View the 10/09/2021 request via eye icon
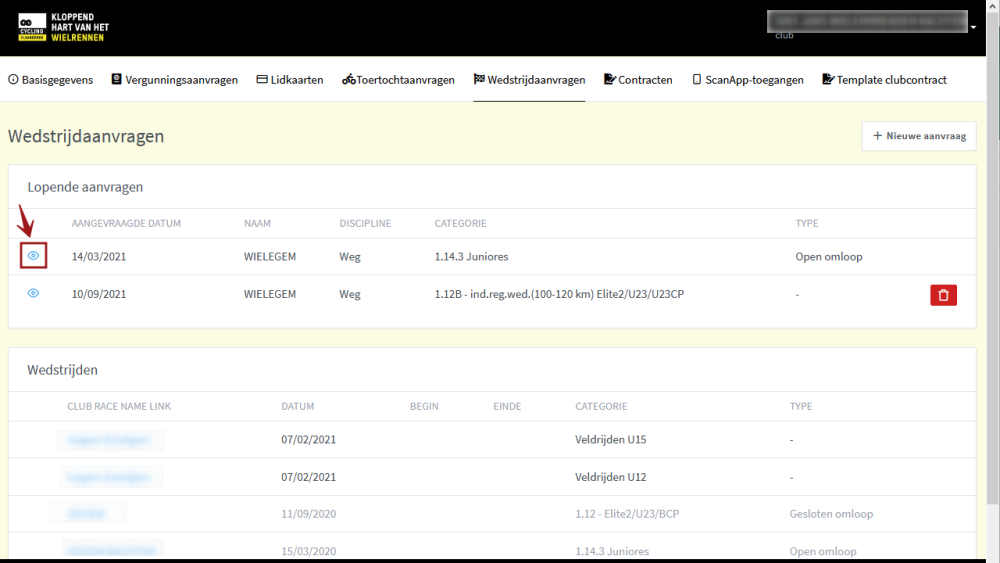Viewport: 1000px width, 563px height. point(33,293)
